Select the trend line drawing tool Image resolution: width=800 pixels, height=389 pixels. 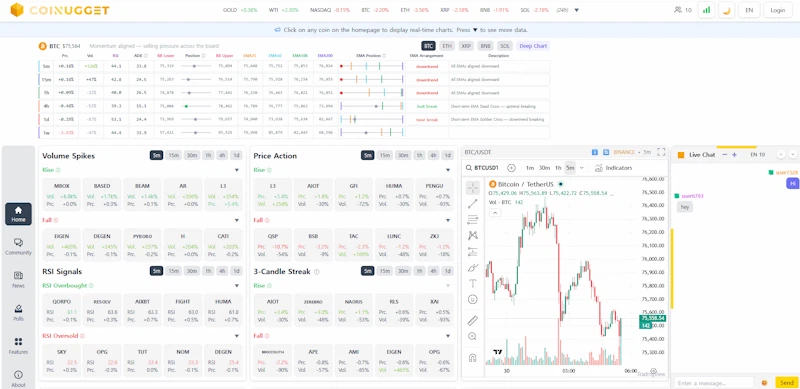pyautogui.click(x=472, y=204)
